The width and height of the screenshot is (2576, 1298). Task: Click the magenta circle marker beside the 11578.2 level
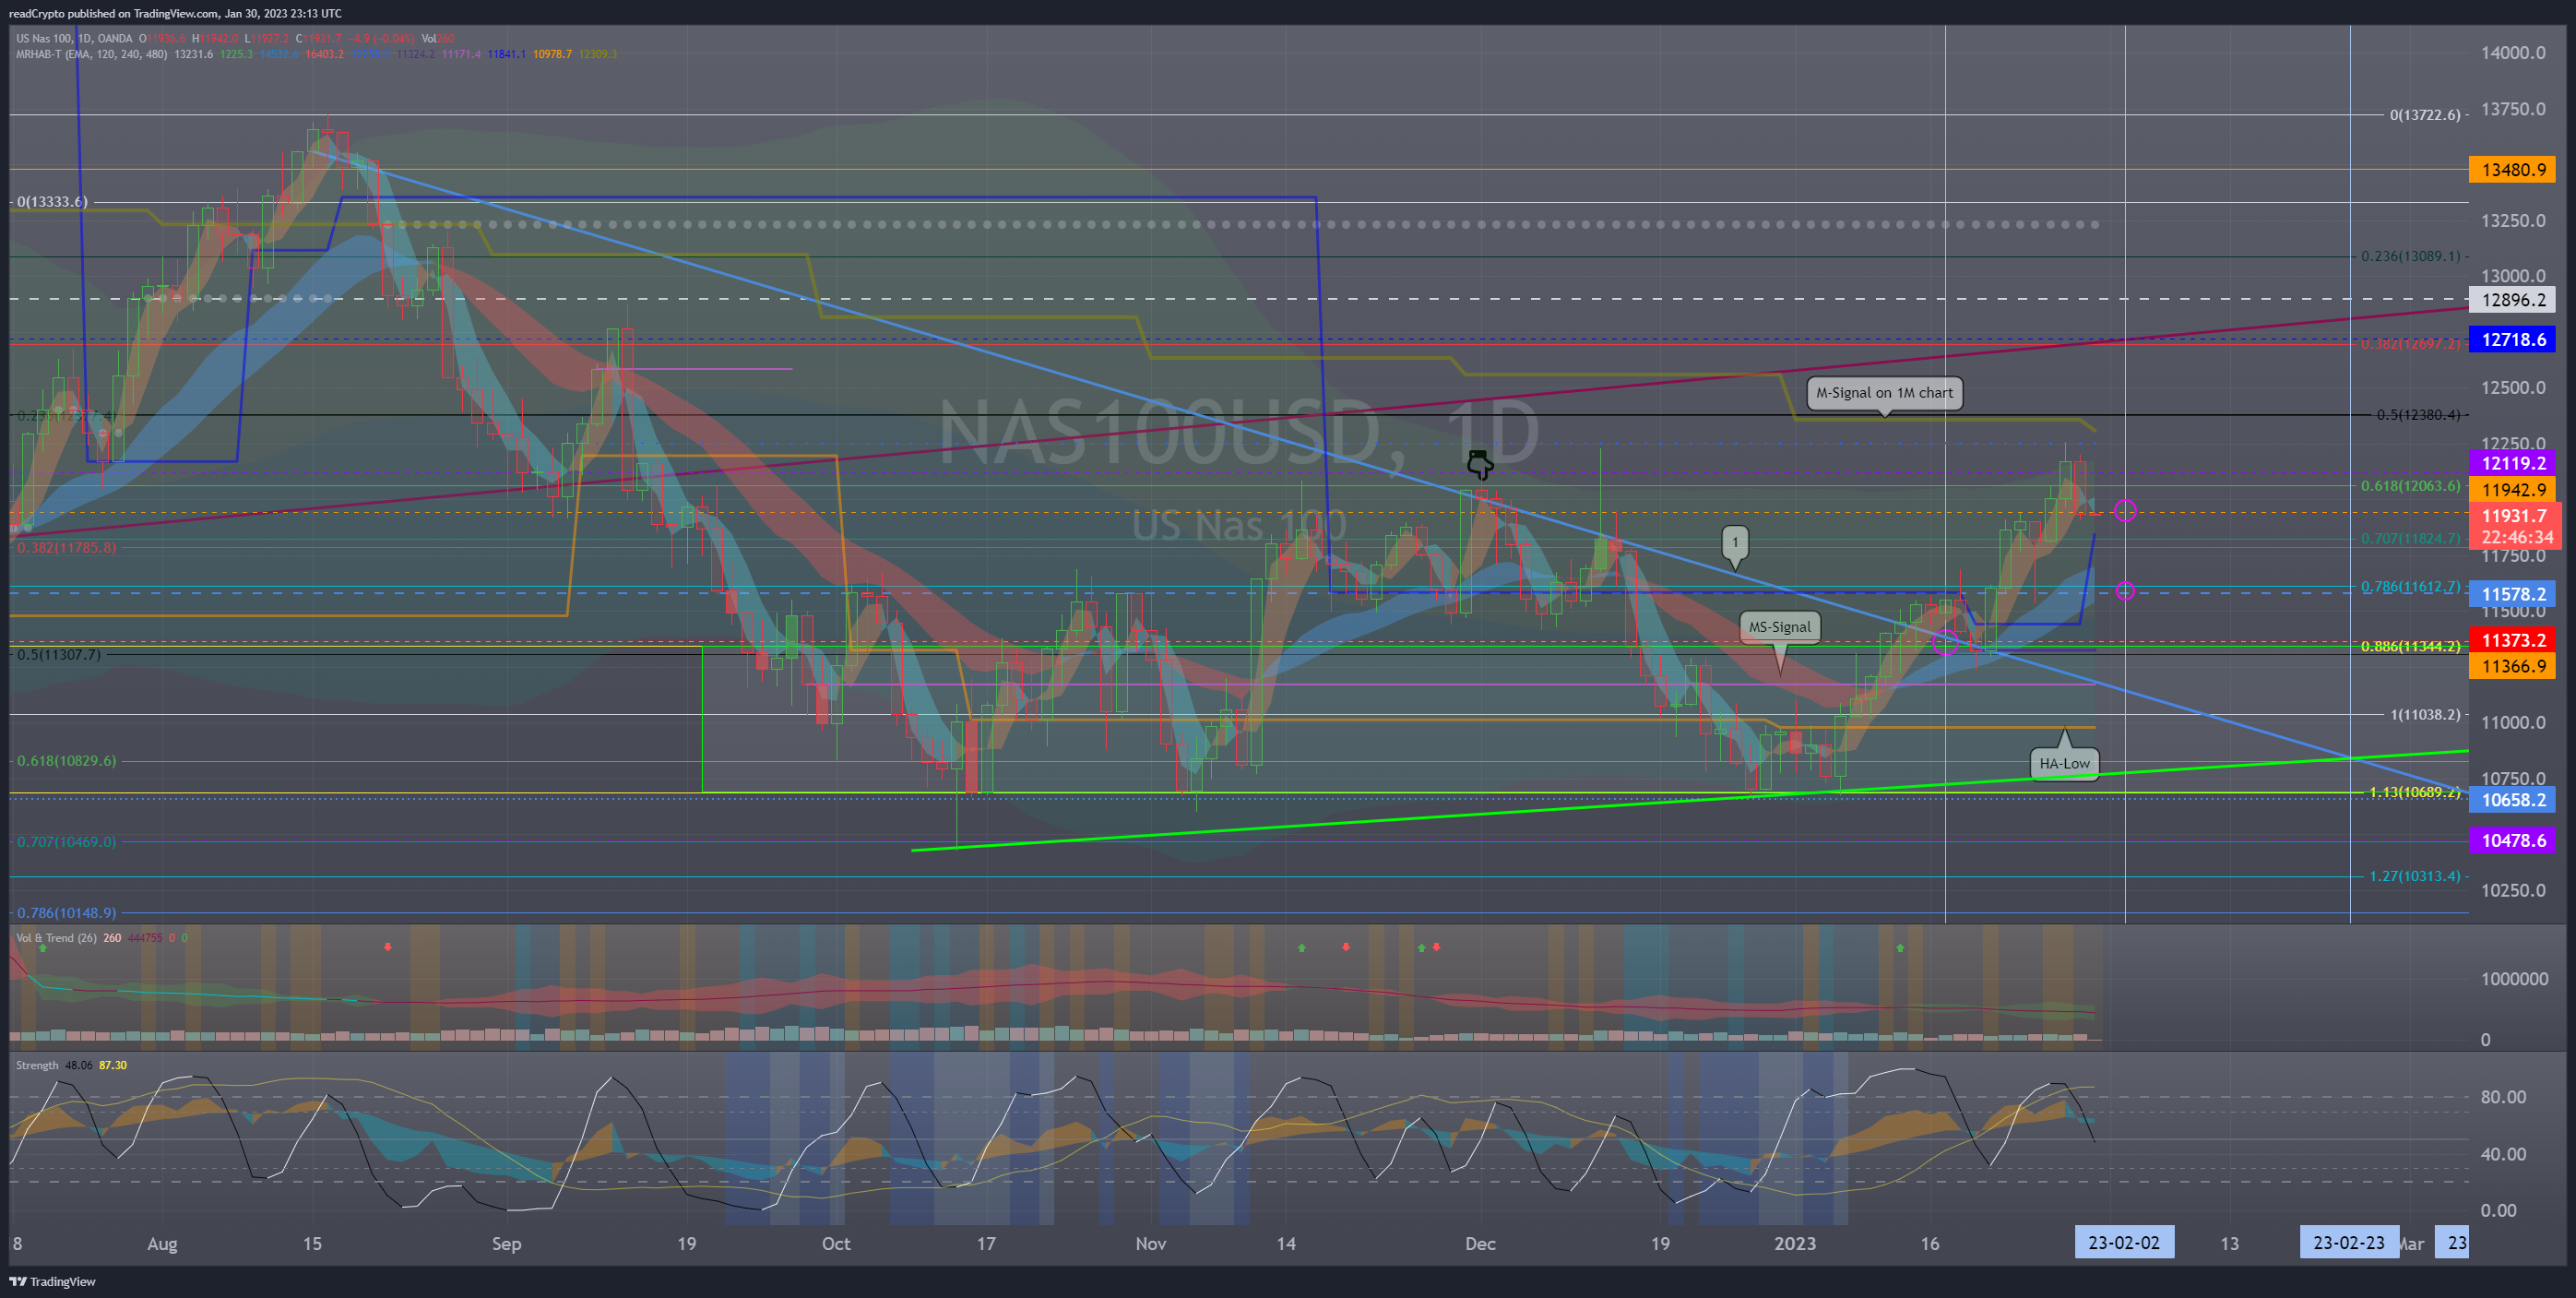point(2126,591)
